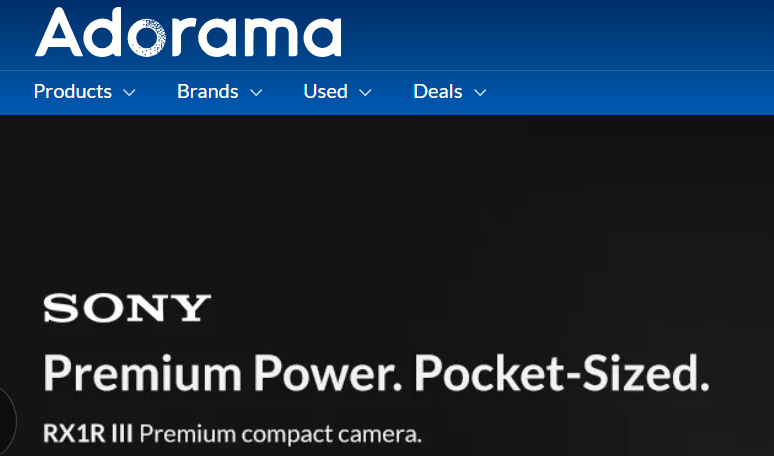Click the dotted circle 'o' in Adorama logo
Viewport: 774px width, 456px height.
147,38
